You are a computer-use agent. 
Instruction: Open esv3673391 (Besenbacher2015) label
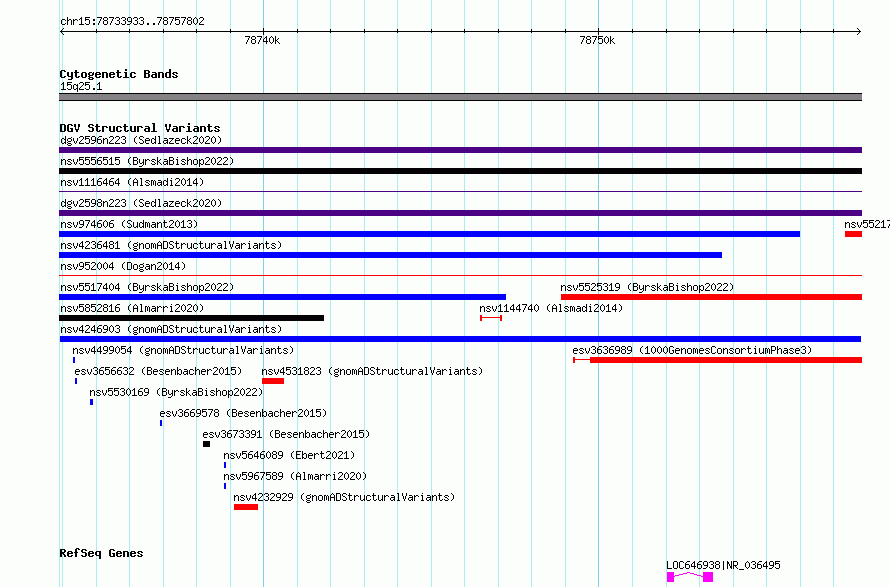point(286,434)
